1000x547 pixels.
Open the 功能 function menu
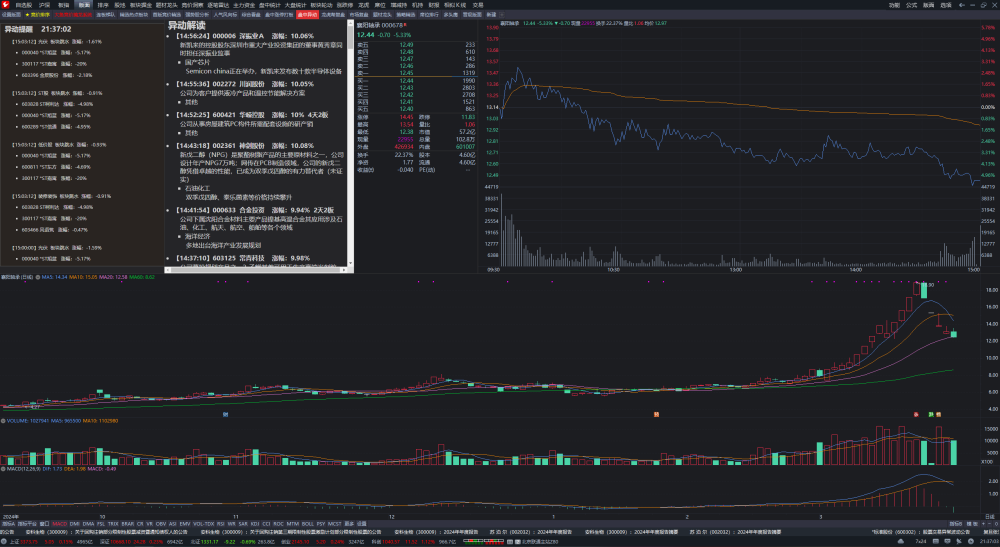pos(894,5)
